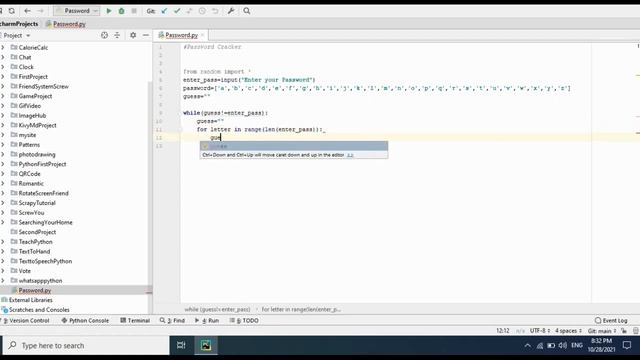Open the Project view dropdown
Viewport: 640px width, 360px height.
point(17,36)
